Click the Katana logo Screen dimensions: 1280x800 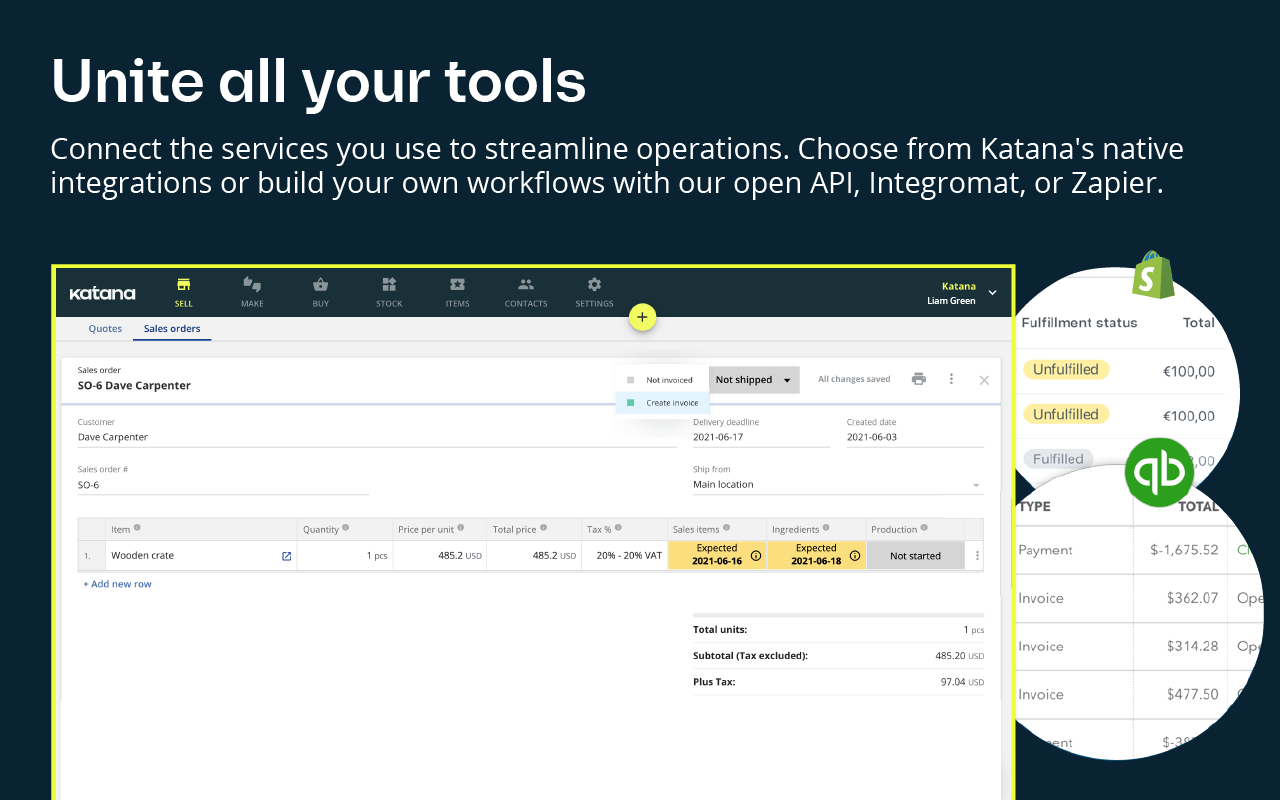point(102,294)
